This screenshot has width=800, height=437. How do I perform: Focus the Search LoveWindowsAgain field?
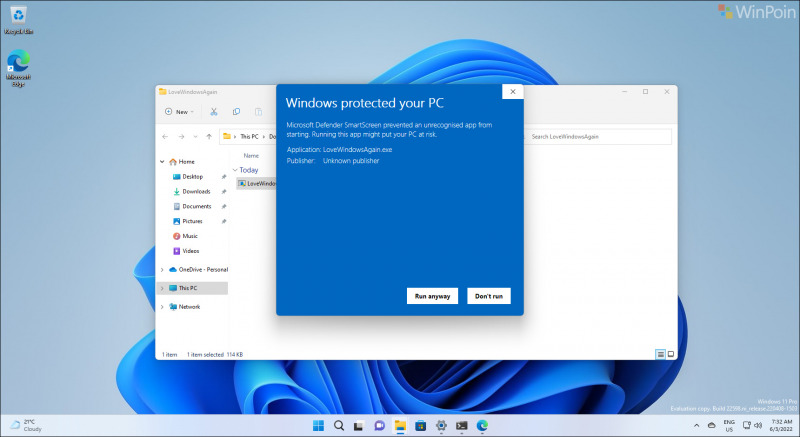tap(598, 137)
